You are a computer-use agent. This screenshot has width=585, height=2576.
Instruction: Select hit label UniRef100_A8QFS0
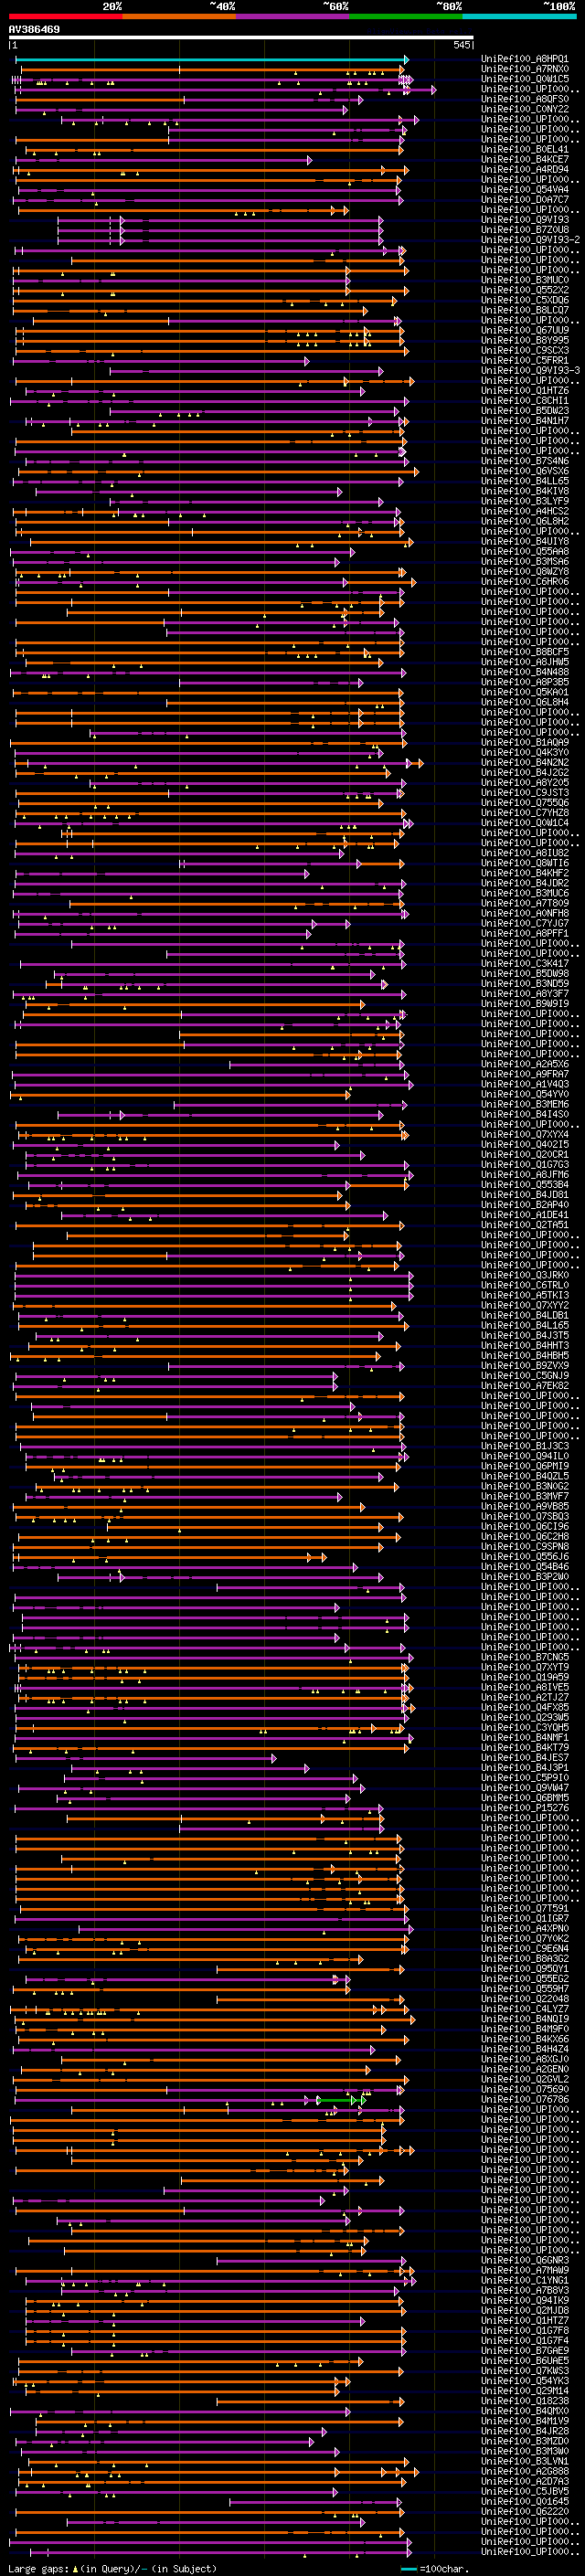pyautogui.click(x=525, y=99)
